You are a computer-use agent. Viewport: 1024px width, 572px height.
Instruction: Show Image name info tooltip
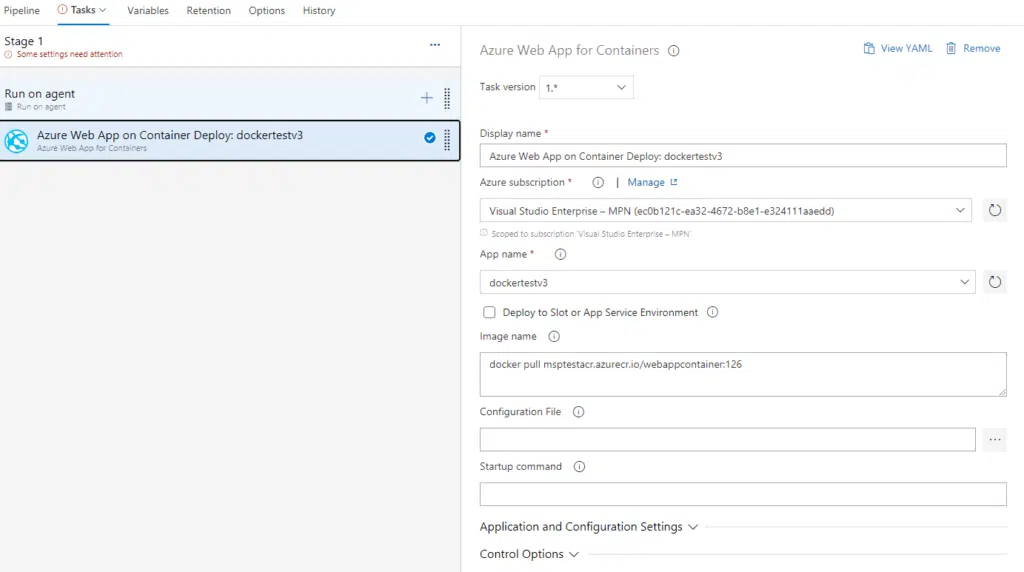point(554,336)
